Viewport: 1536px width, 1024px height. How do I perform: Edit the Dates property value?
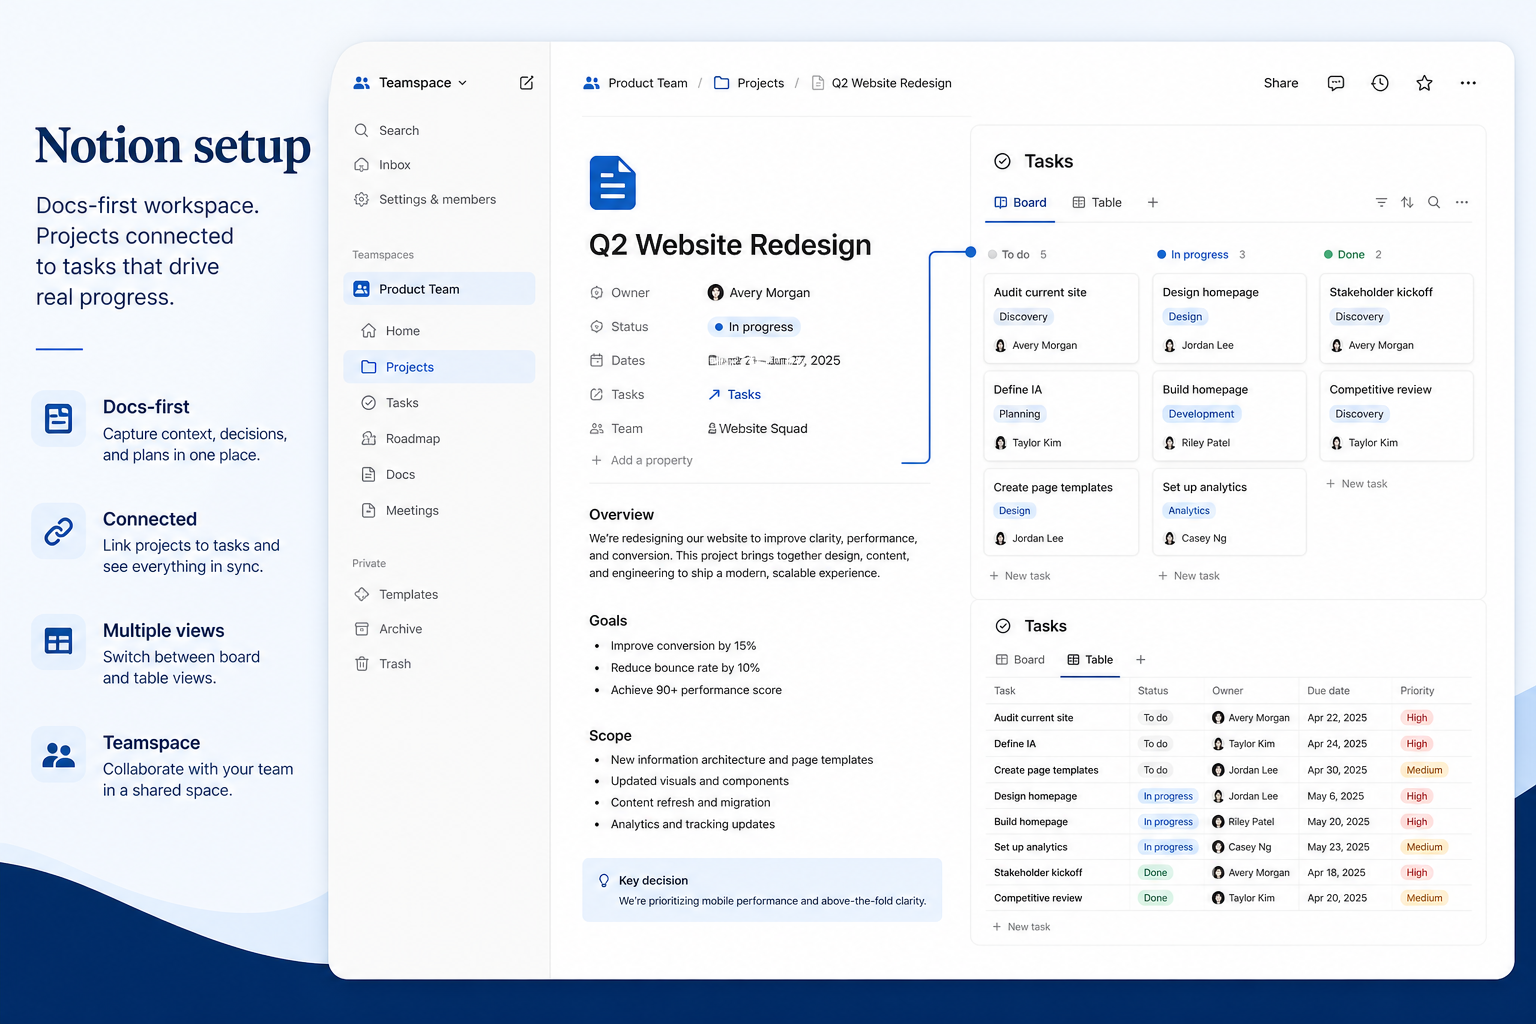(x=774, y=361)
